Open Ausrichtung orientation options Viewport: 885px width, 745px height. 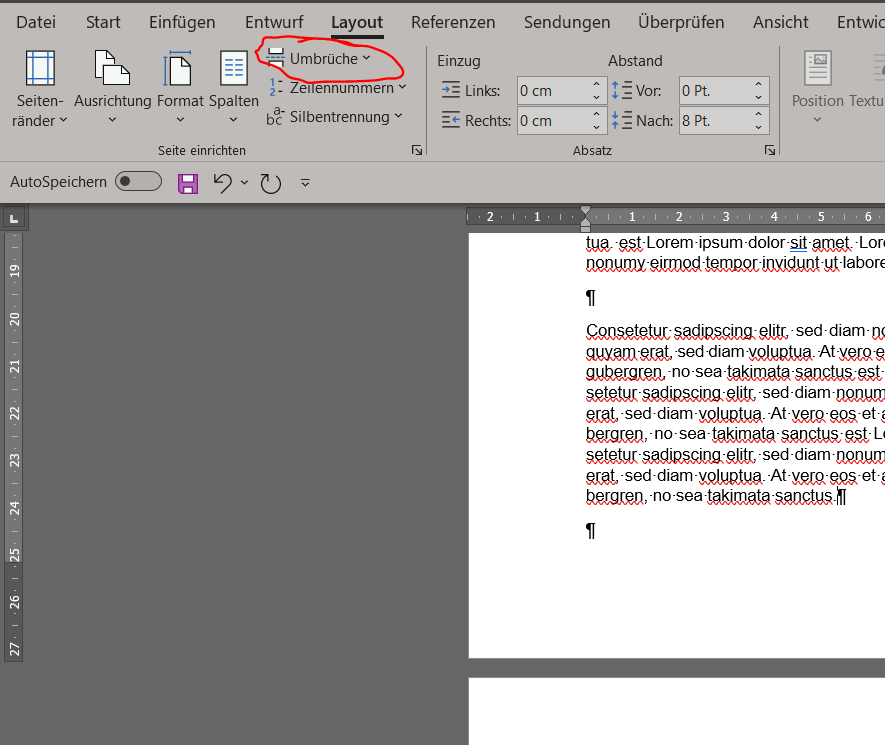point(112,87)
